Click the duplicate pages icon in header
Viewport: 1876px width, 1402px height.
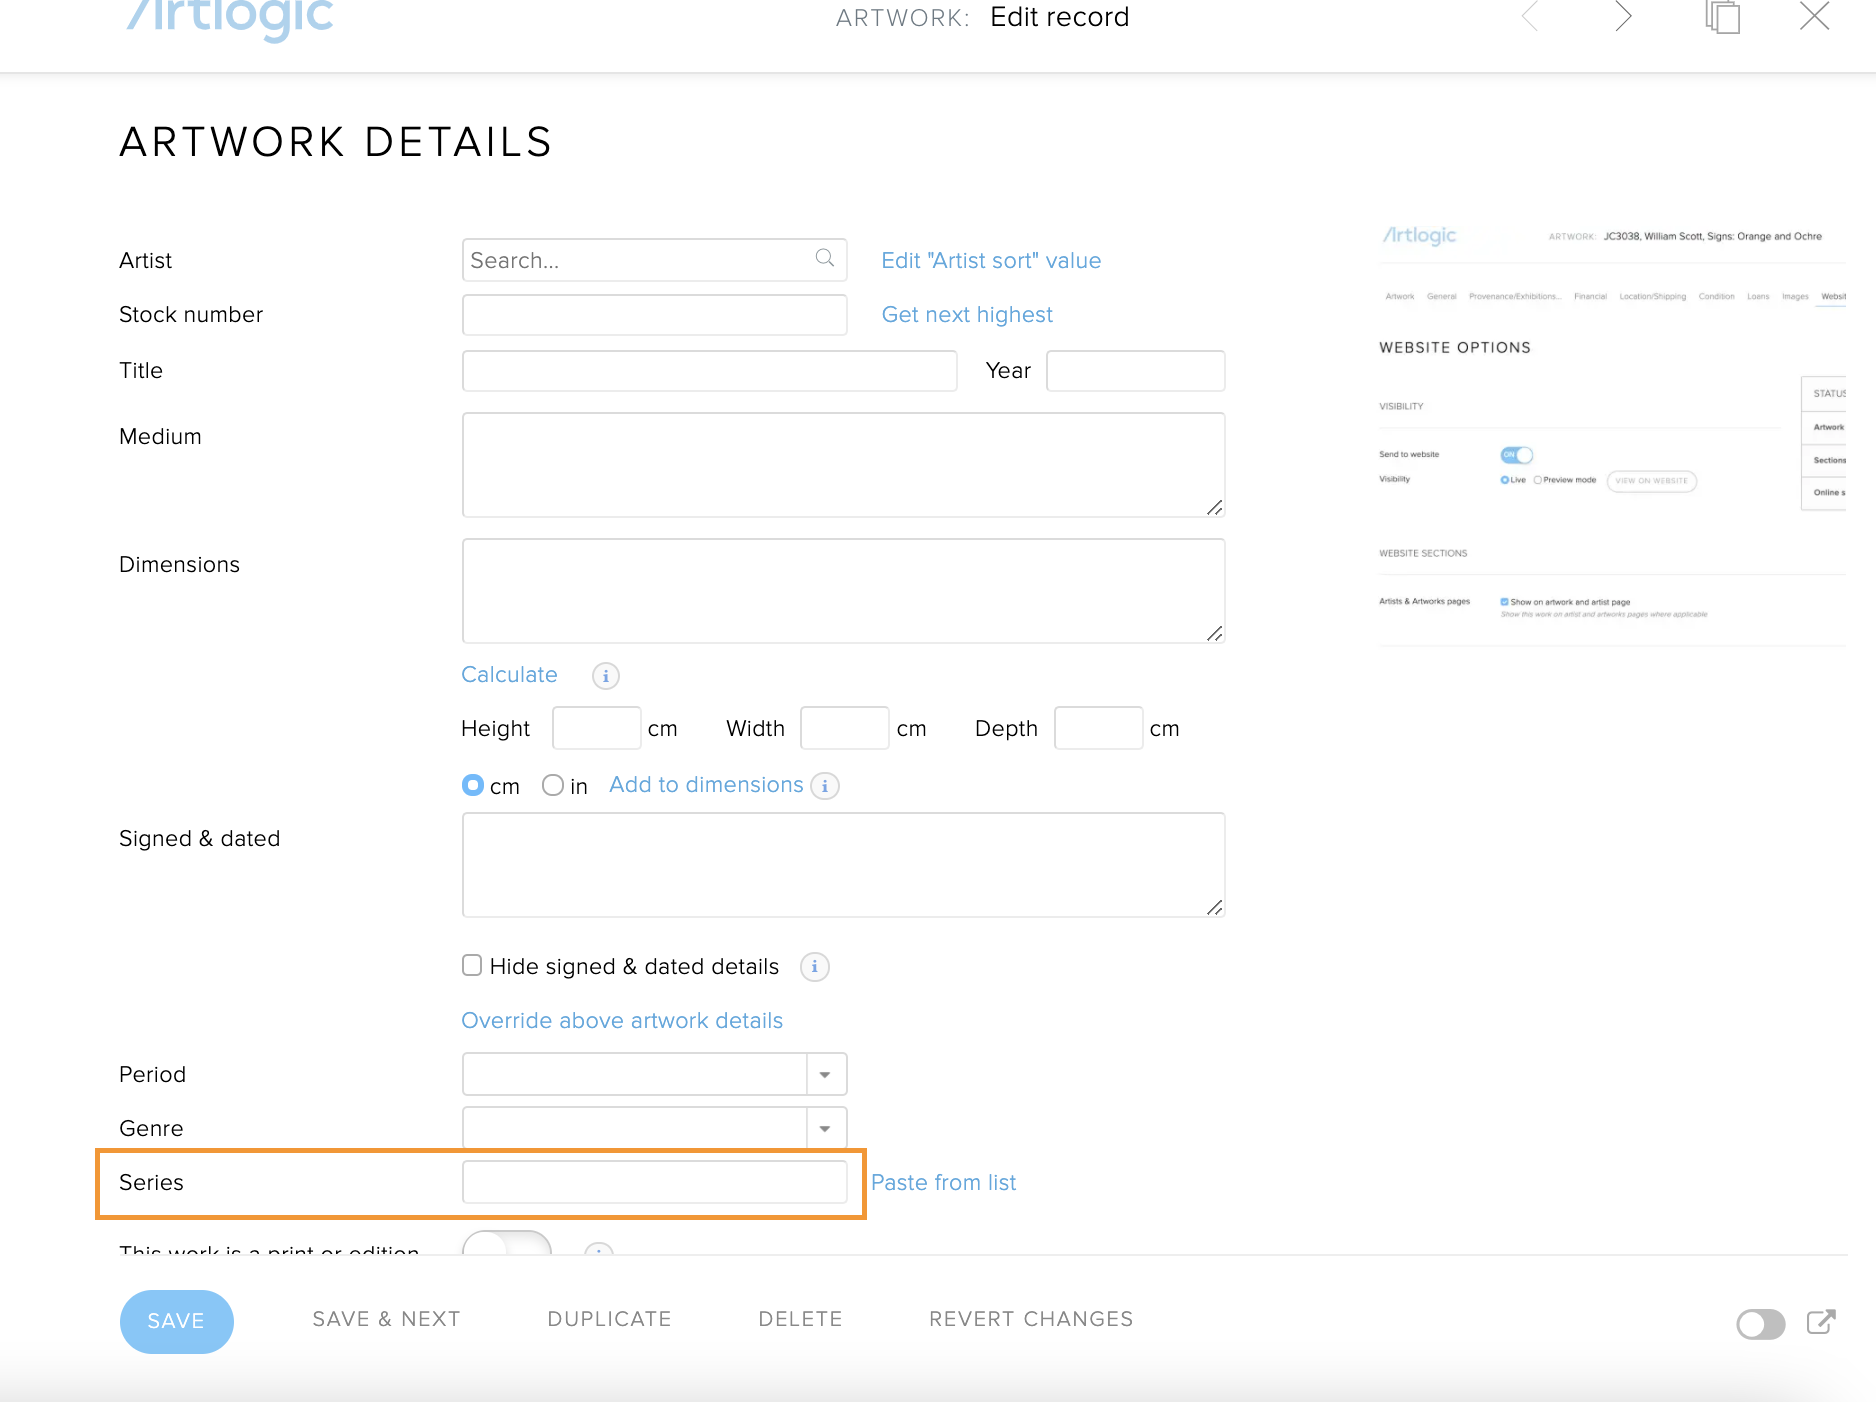pos(1722,17)
